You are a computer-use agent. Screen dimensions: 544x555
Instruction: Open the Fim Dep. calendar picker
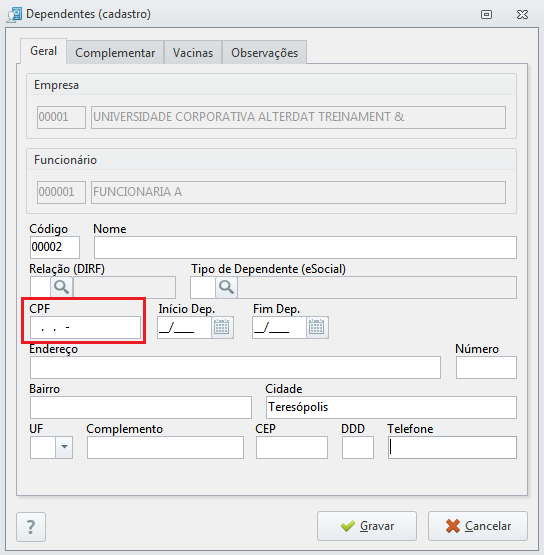pos(317,327)
